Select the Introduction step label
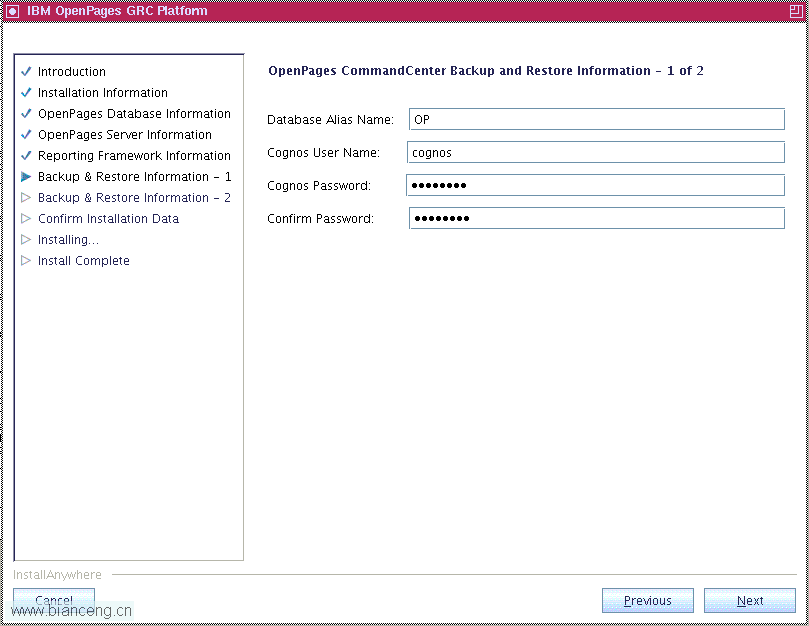 pos(72,72)
